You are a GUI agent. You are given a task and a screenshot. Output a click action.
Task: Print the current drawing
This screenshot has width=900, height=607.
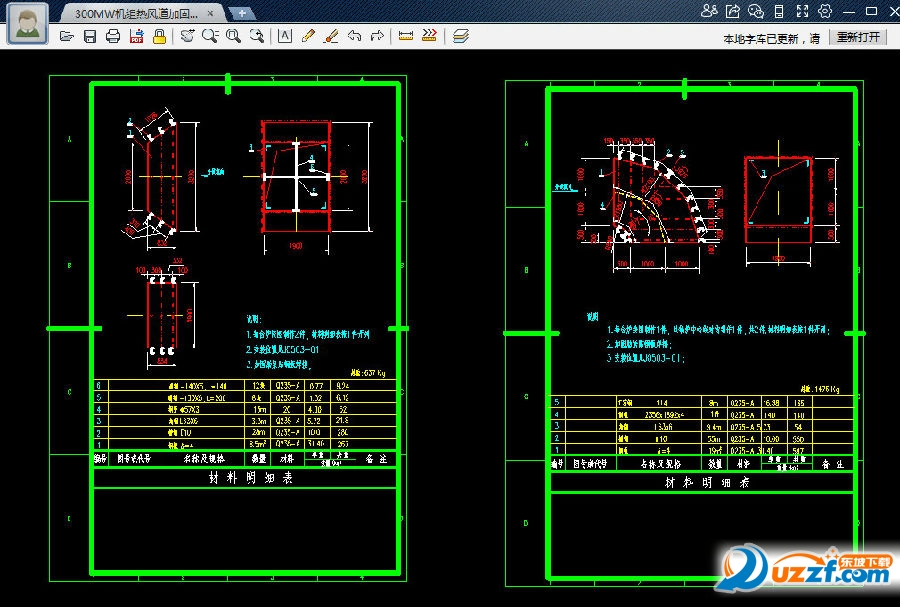pos(113,36)
